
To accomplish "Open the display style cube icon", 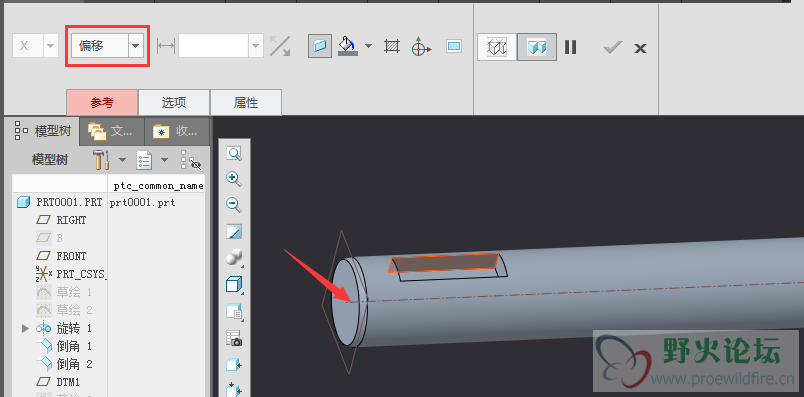I will (234, 285).
